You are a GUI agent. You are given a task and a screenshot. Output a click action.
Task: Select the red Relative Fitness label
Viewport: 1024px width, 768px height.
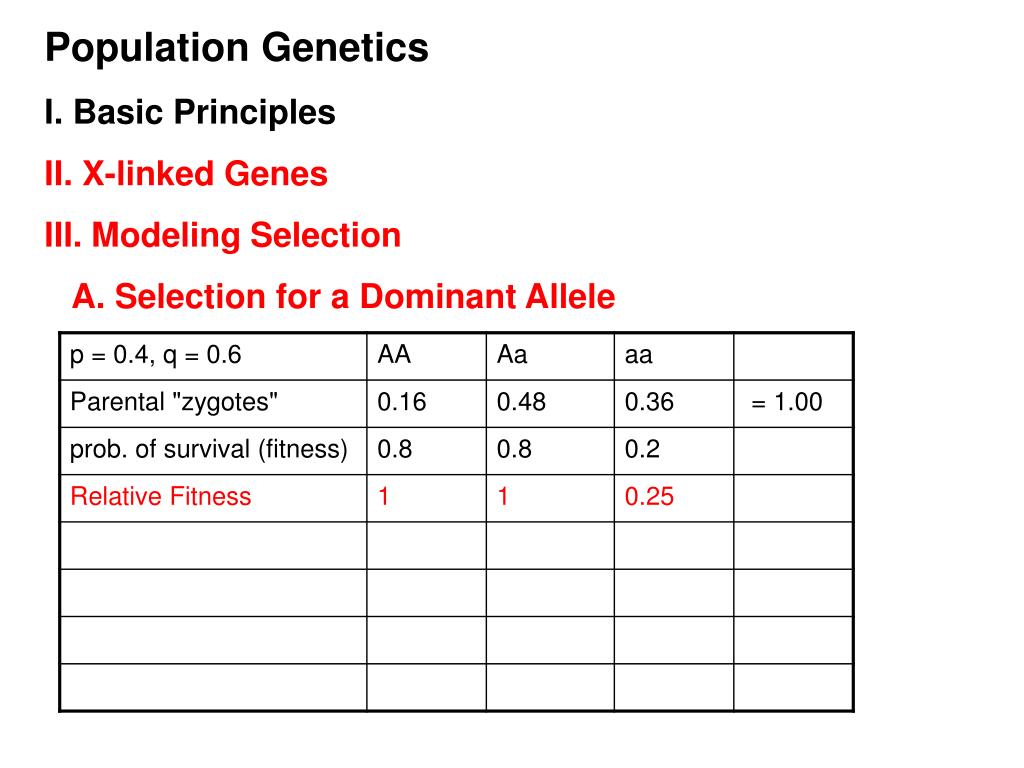pyautogui.click(x=161, y=496)
